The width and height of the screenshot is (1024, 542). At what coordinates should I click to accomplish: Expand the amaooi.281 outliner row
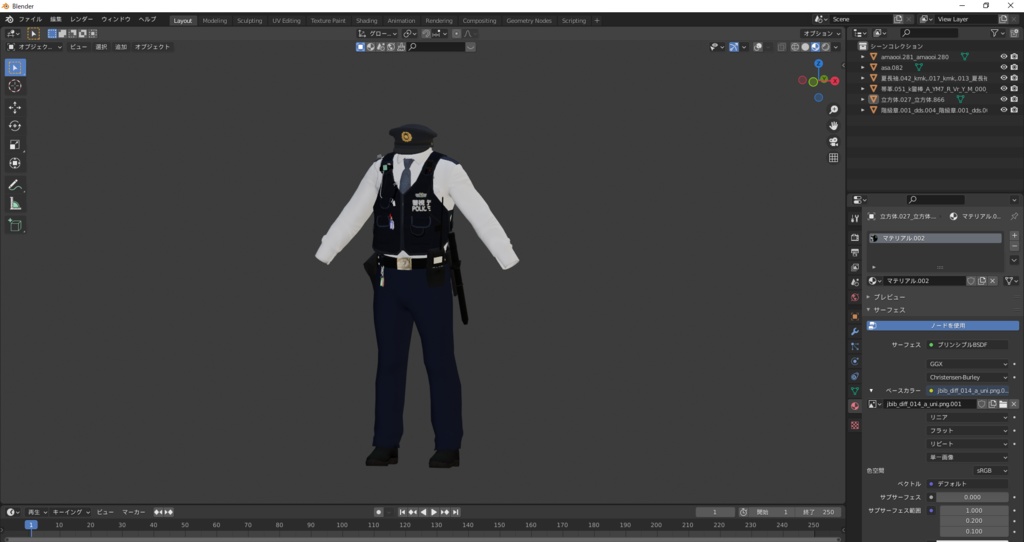click(x=863, y=57)
